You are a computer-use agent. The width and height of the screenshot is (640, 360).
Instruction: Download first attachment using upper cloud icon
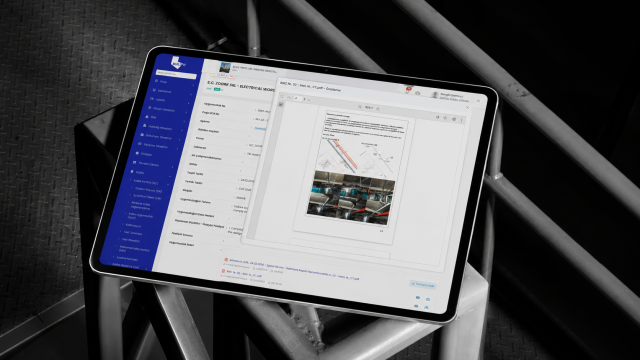point(427,299)
